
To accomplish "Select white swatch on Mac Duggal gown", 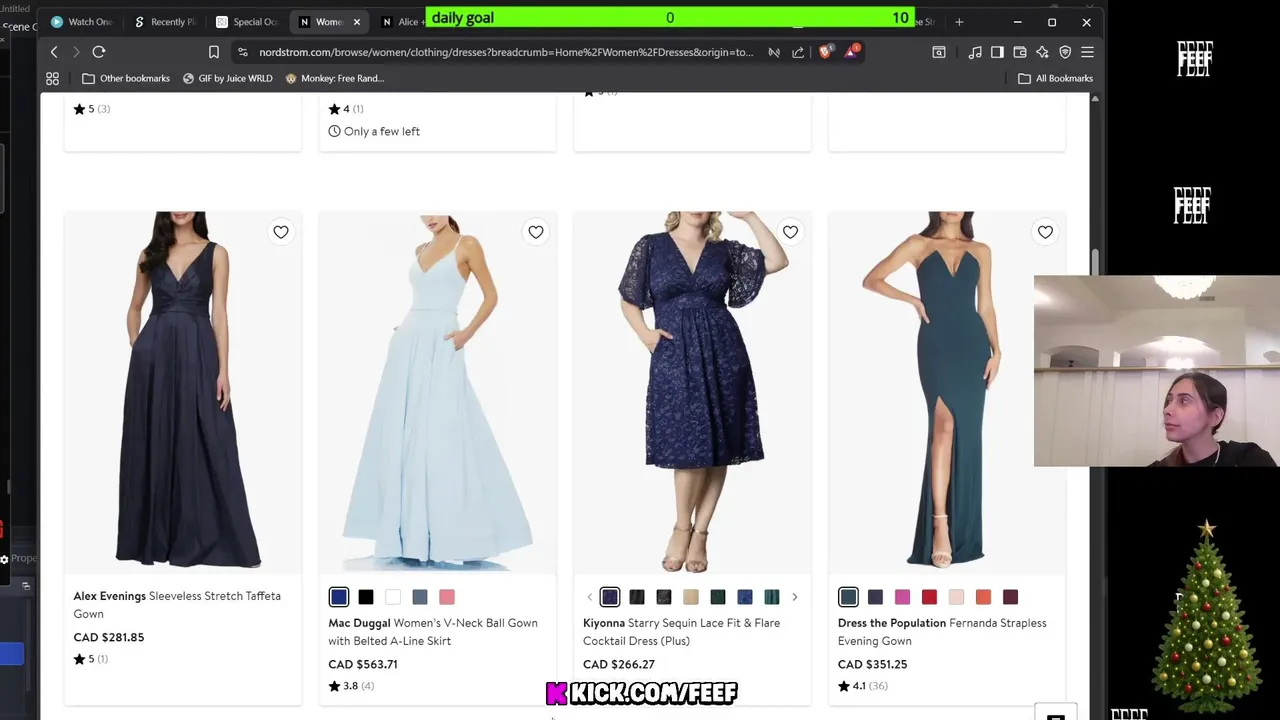I will click(x=393, y=597).
